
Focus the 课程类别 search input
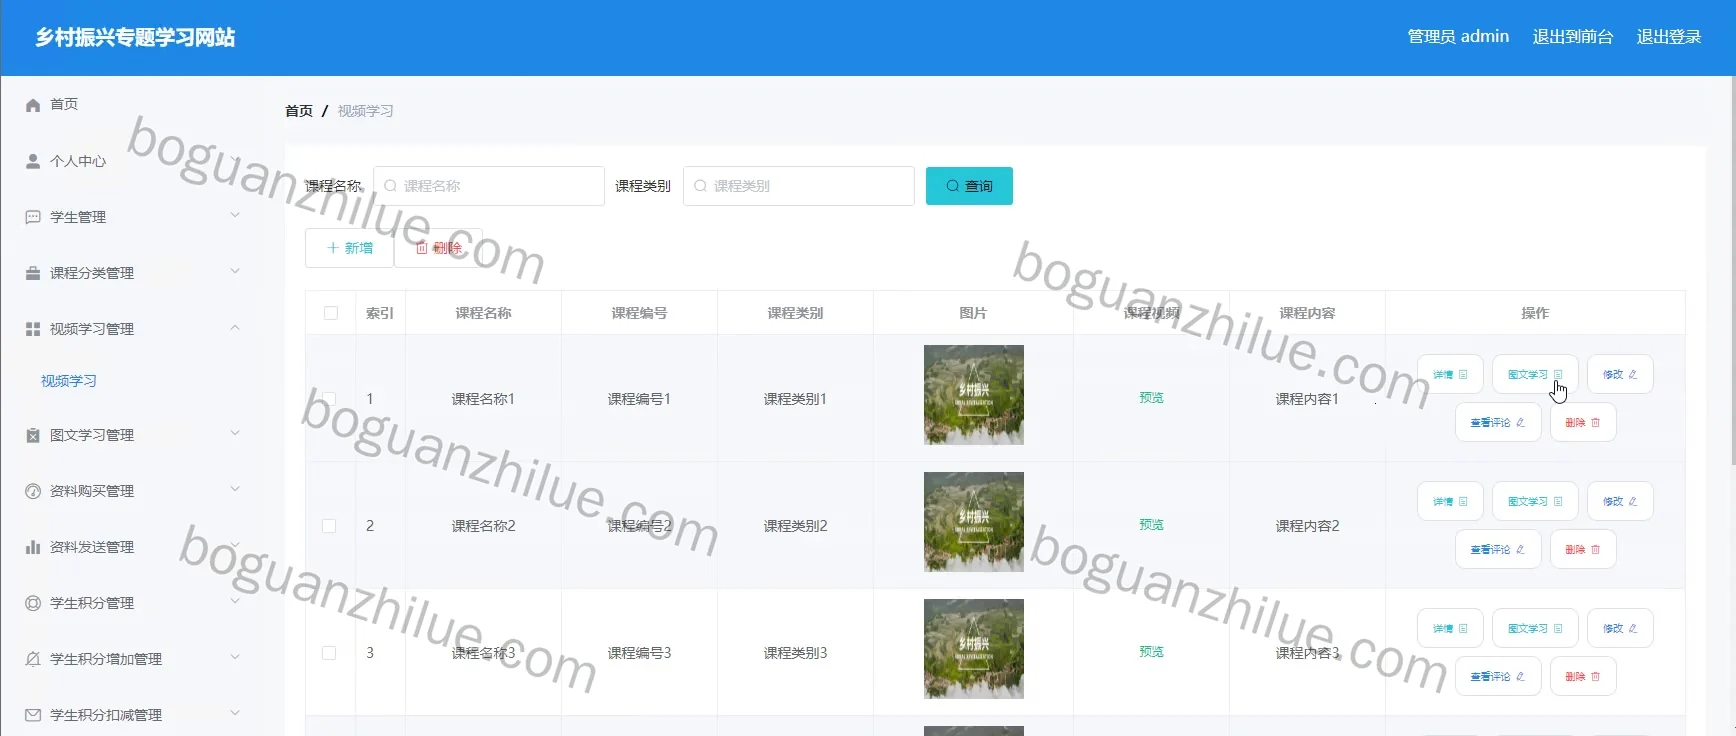pyautogui.click(x=799, y=186)
